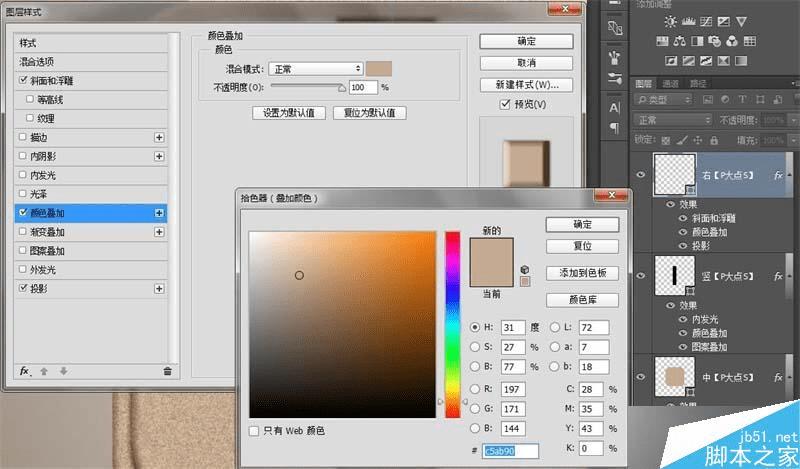Filter layers by pixel type
This screenshot has width=800, height=469.
coord(708,100)
